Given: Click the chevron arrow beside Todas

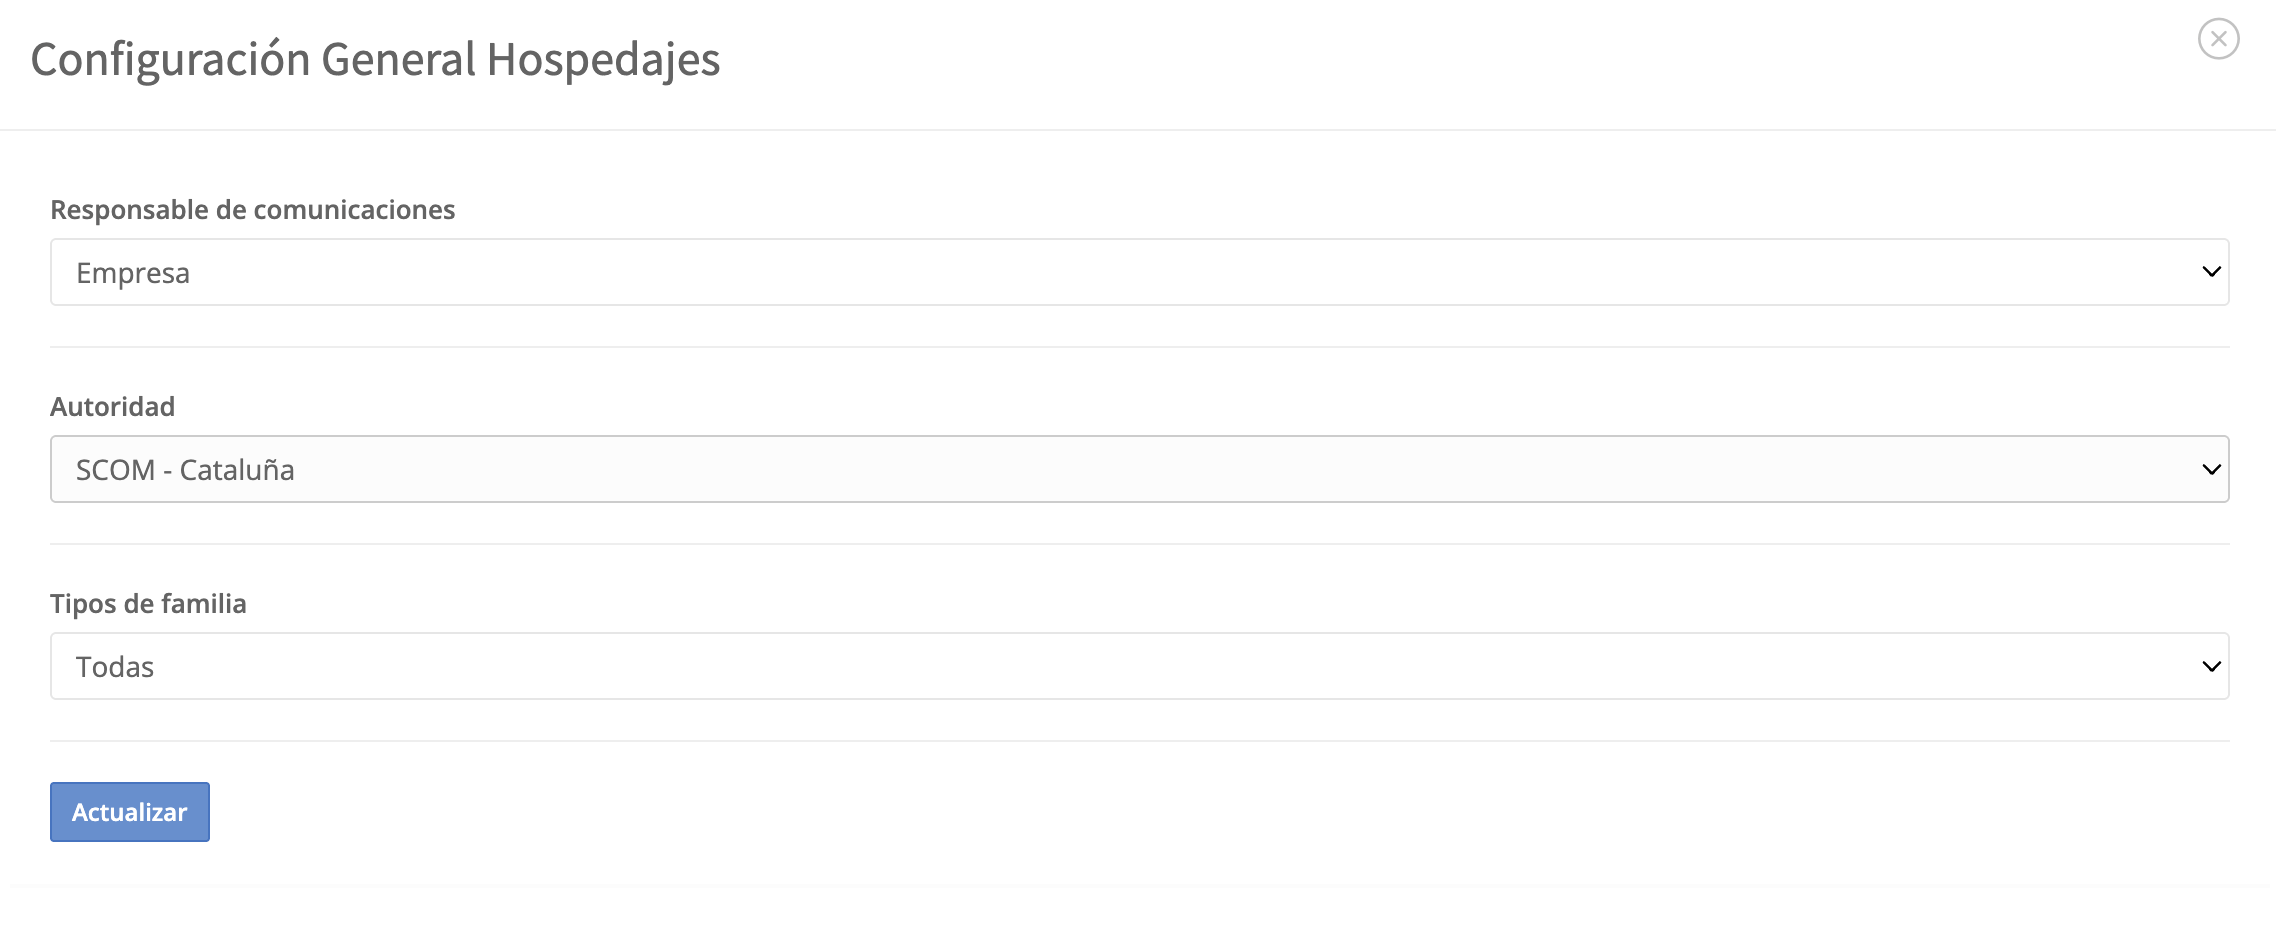Looking at the screenshot, I should click(2211, 666).
